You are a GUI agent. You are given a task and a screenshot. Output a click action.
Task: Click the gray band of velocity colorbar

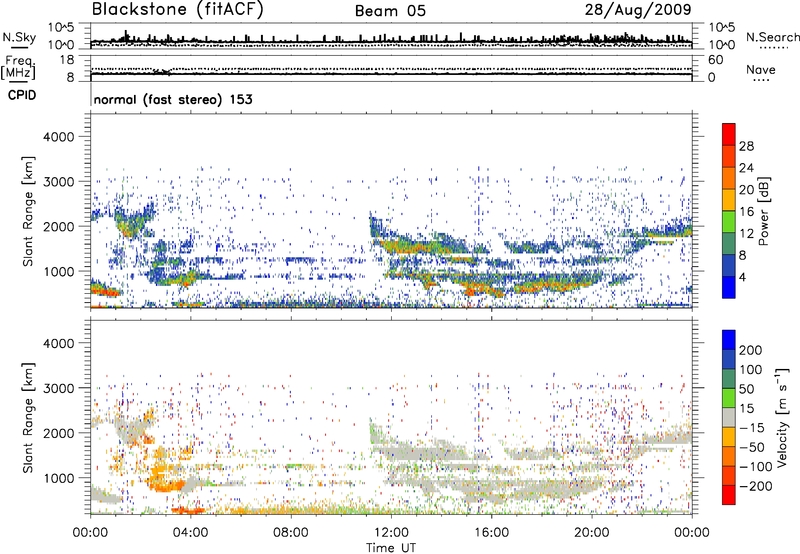tap(729, 418)
